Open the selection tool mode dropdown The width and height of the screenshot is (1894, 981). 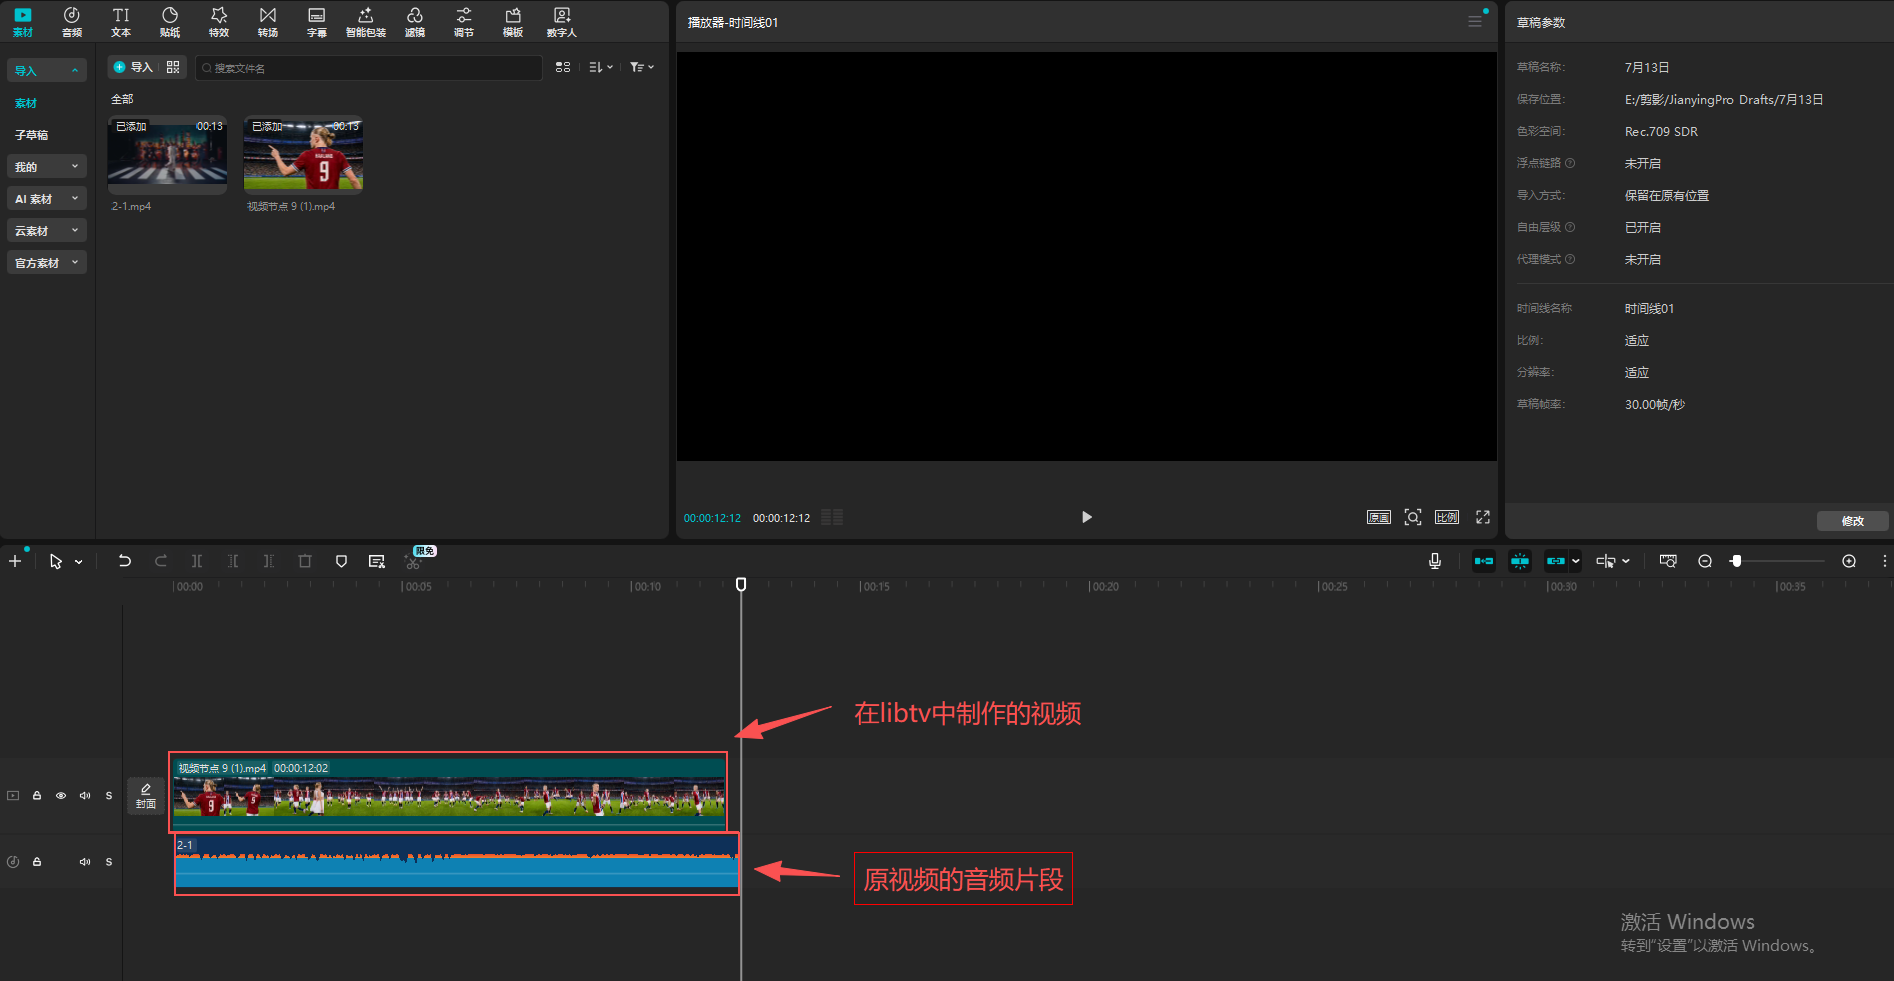[78, 562]
